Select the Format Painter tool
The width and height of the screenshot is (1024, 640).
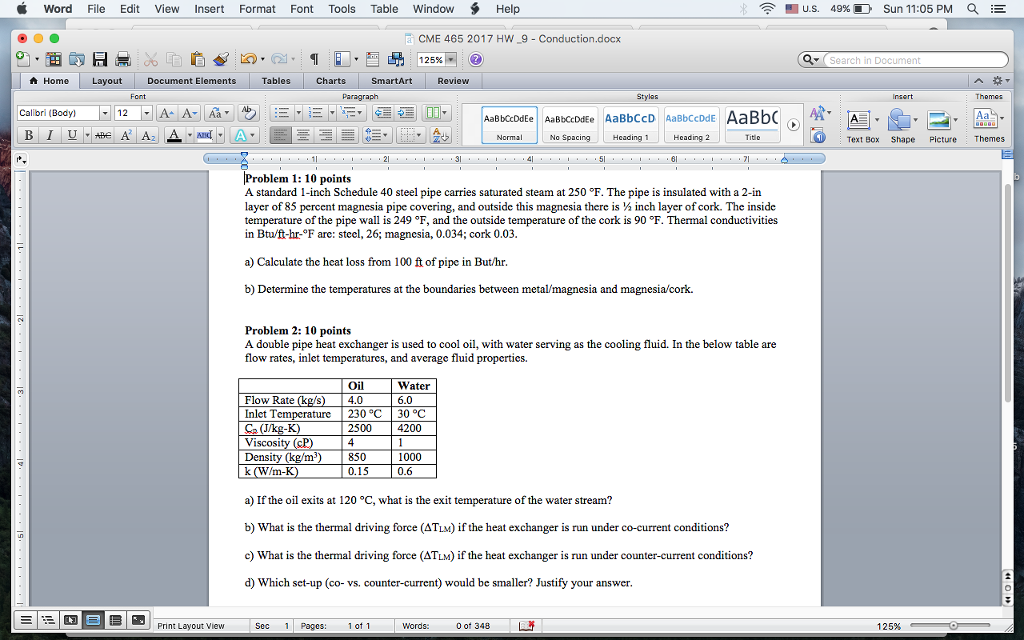coord(220,57)
